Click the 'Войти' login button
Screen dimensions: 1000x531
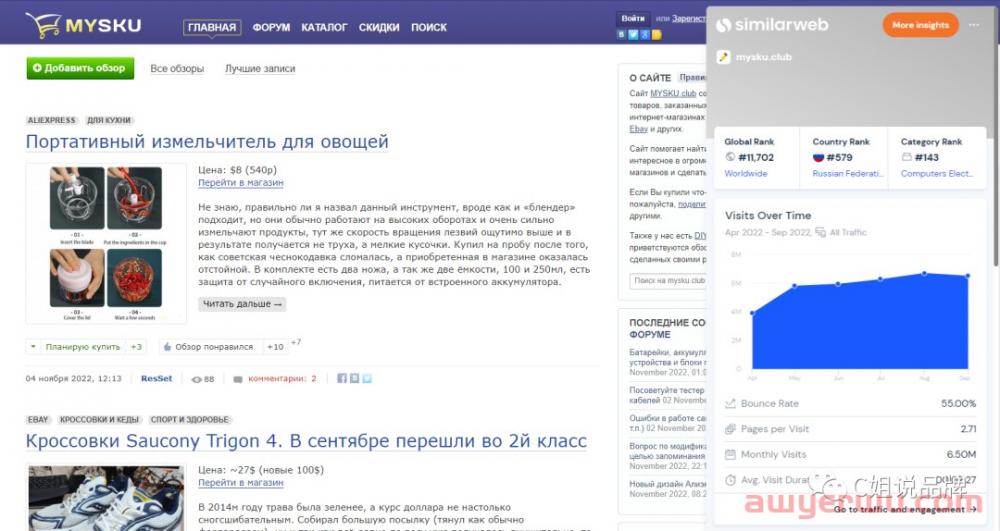coord(633,18)
